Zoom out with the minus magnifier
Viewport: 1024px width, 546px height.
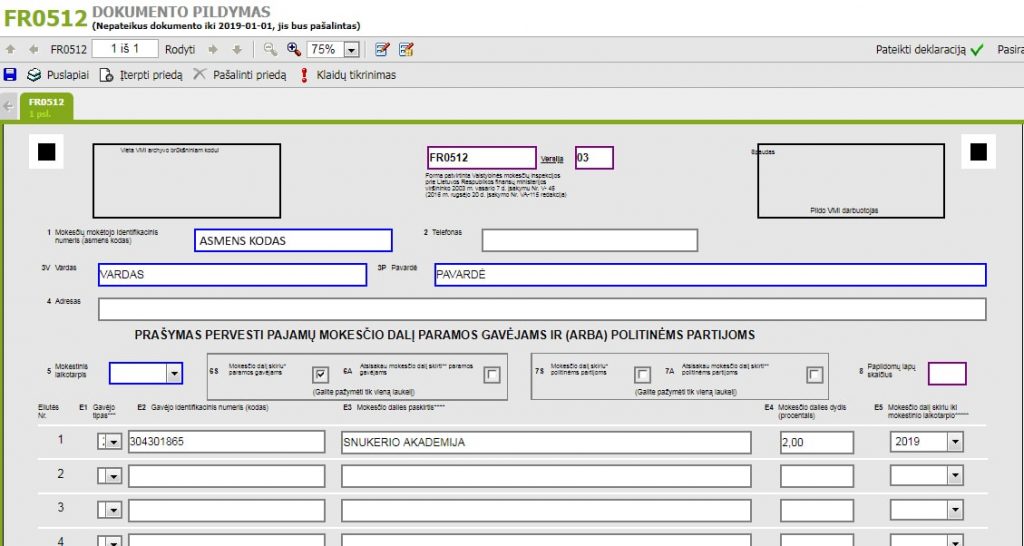pos(270,49)
